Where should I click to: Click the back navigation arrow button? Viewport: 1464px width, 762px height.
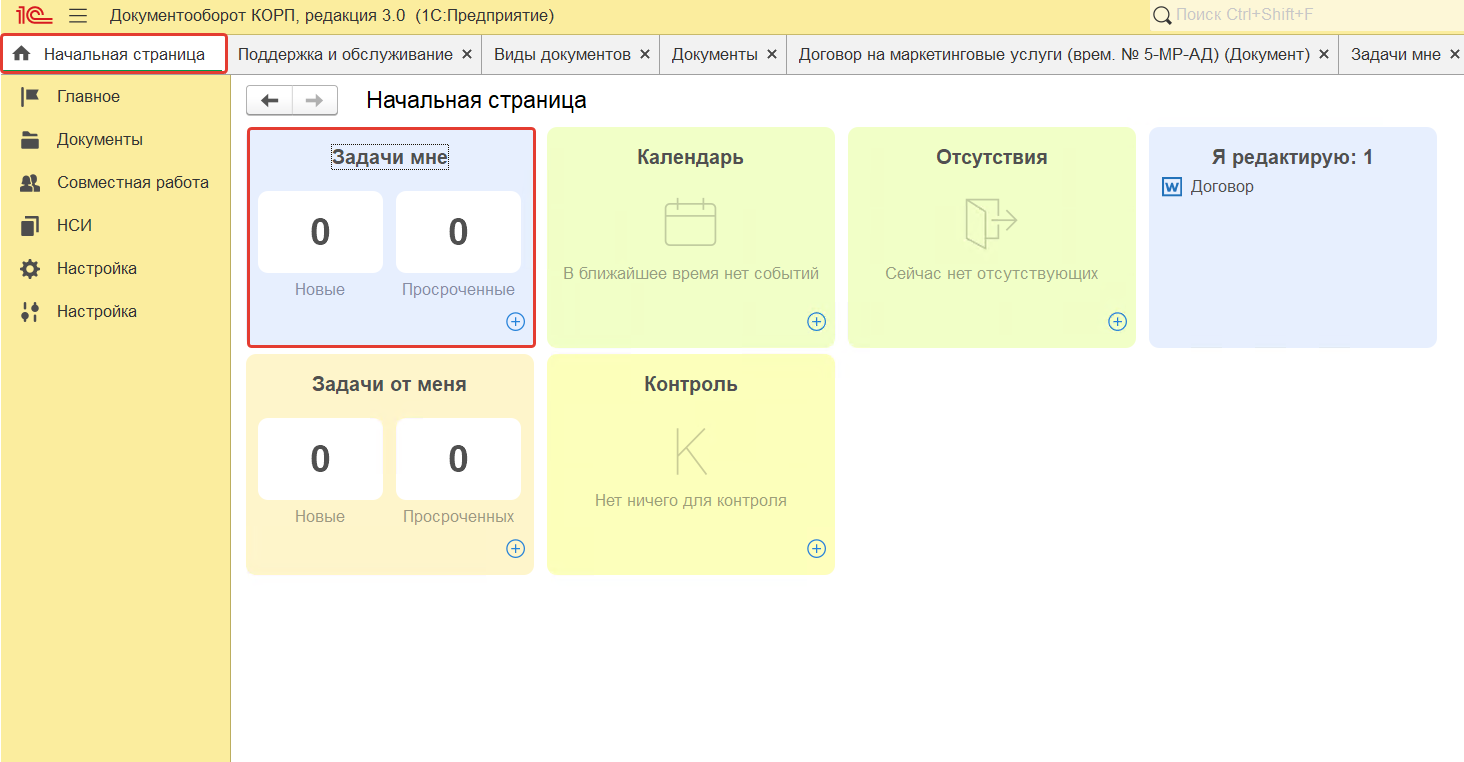pos(269,100)
